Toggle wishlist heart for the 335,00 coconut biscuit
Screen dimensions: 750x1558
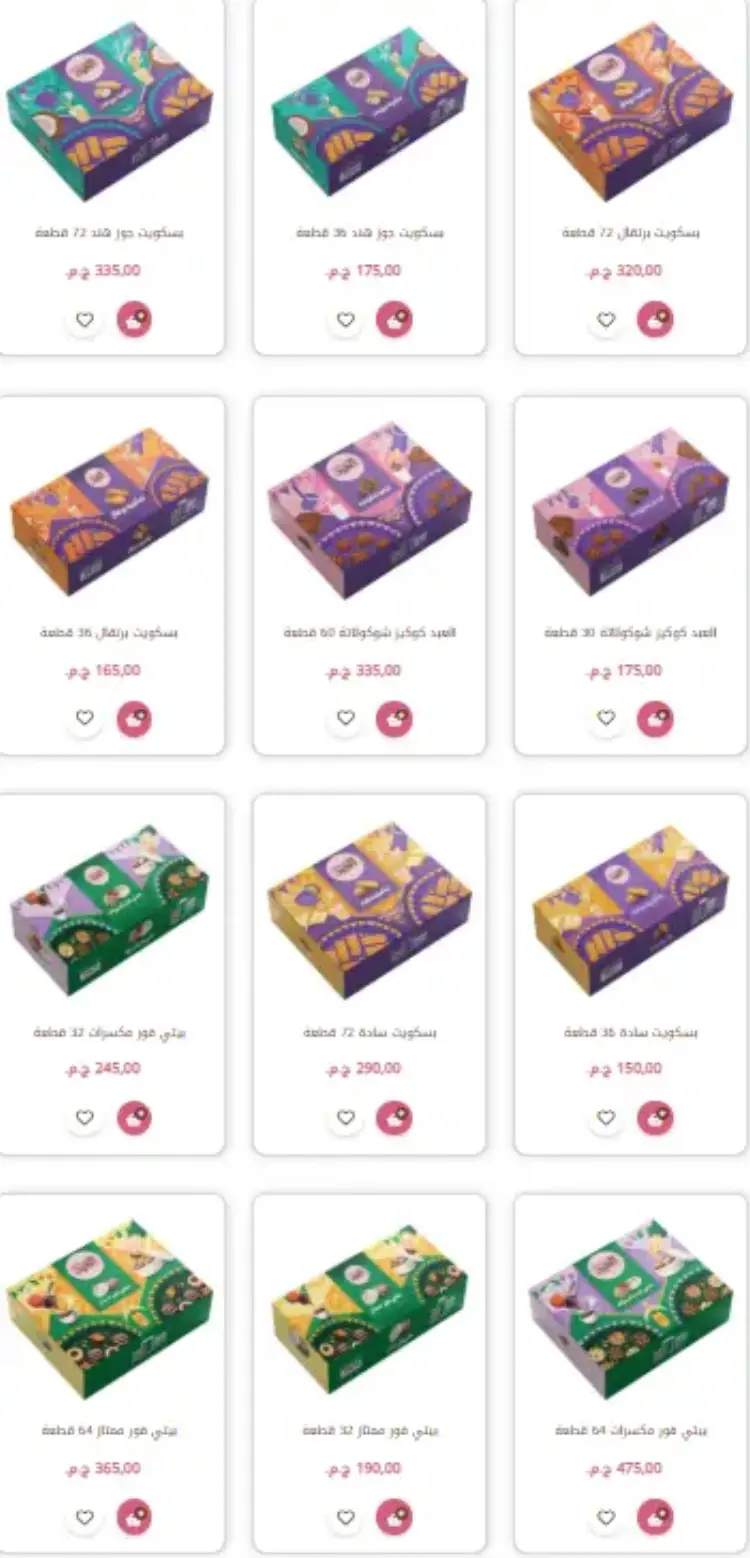point(85,320)
